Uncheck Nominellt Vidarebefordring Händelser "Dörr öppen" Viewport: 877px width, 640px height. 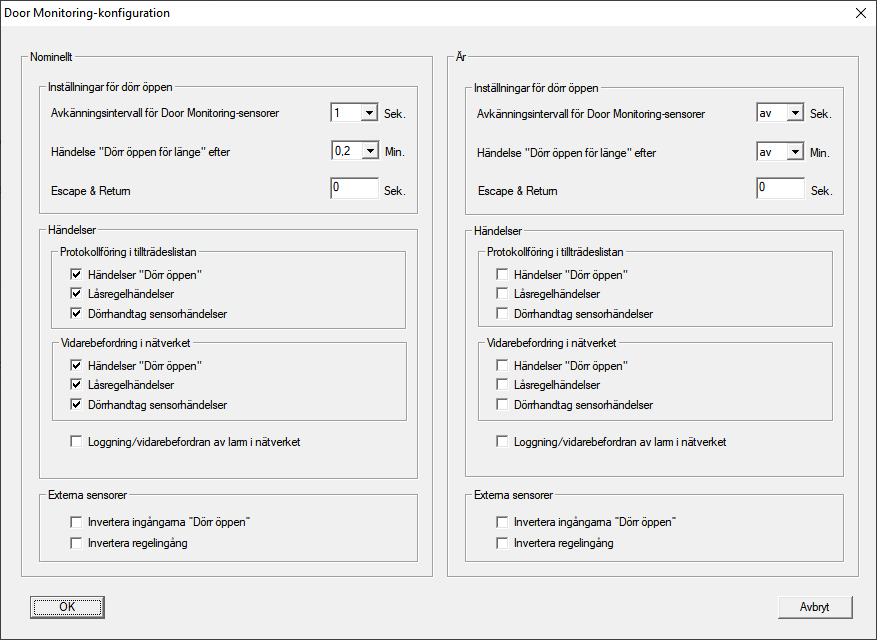click(77, 366)
